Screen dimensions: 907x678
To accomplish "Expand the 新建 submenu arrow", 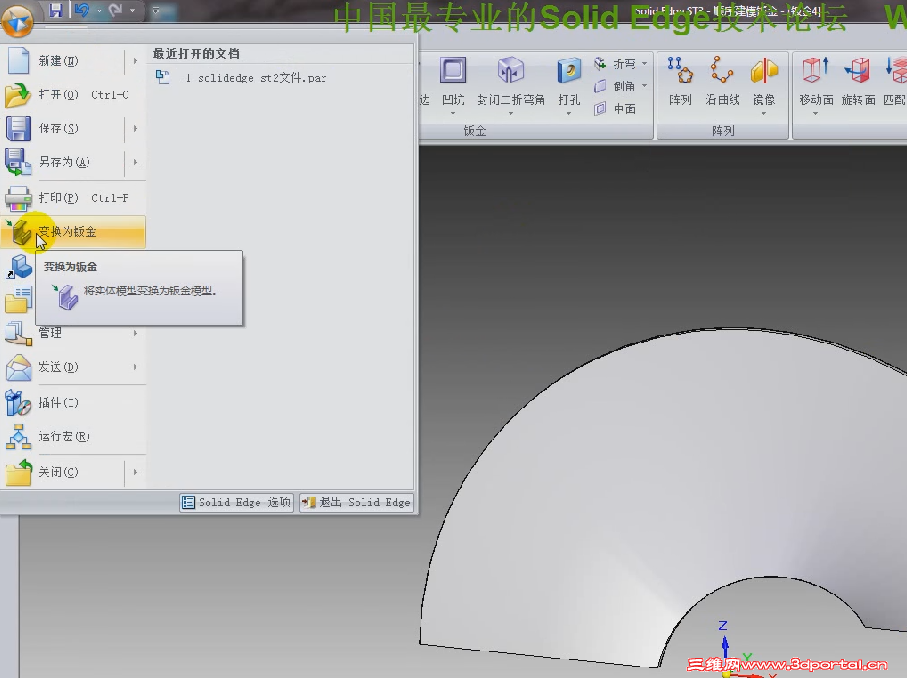I will (x=135, y=61).
